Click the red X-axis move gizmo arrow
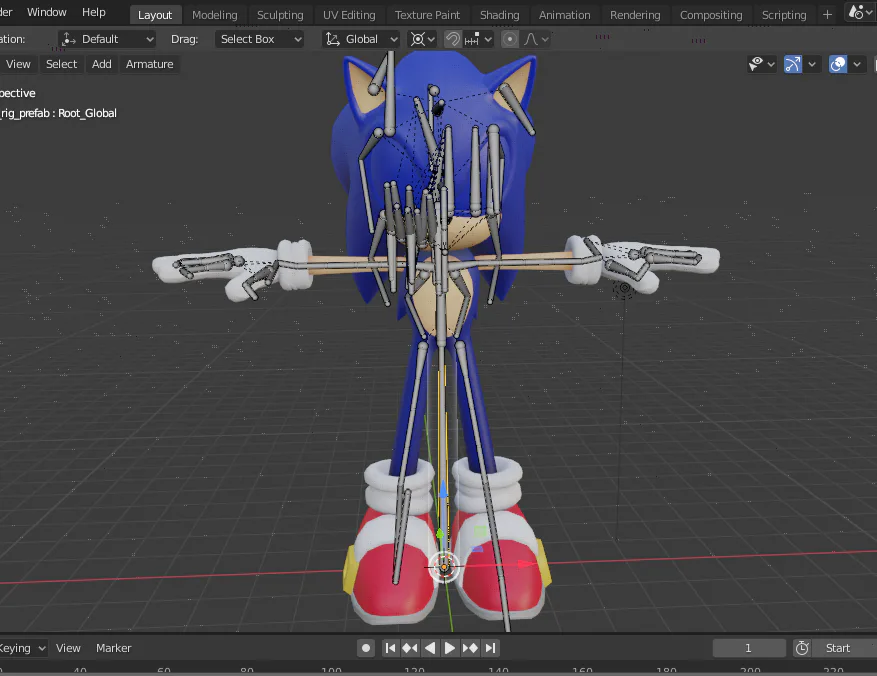 (x=525, y=564)
